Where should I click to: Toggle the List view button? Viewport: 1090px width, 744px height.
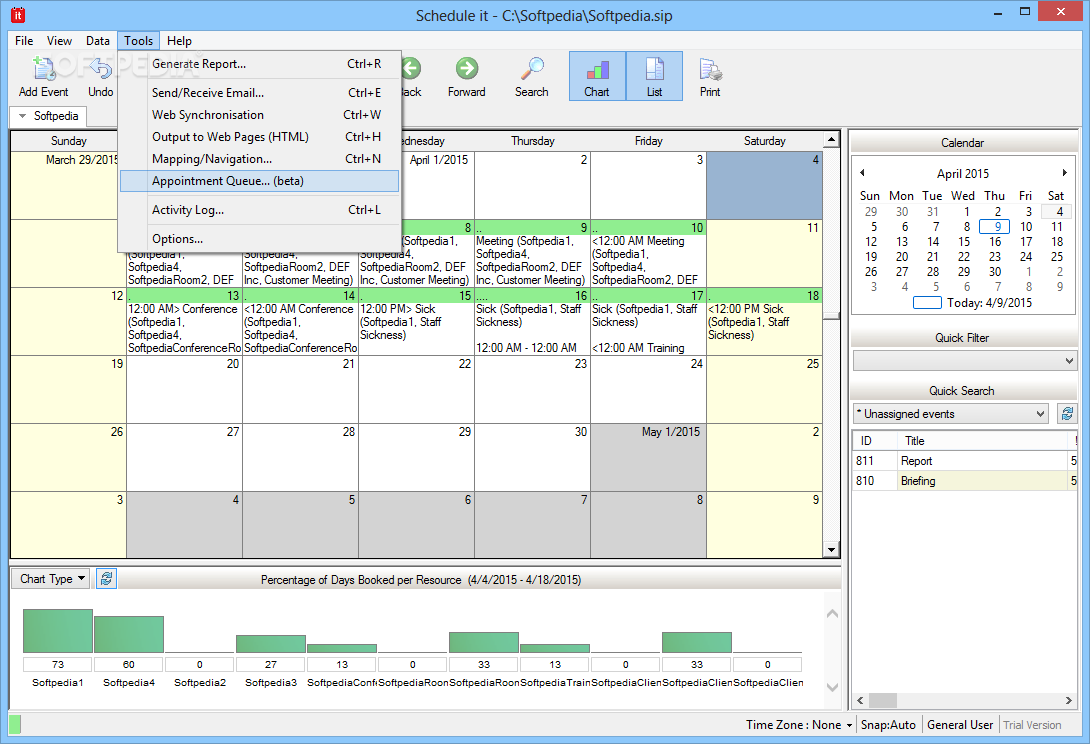654,76
